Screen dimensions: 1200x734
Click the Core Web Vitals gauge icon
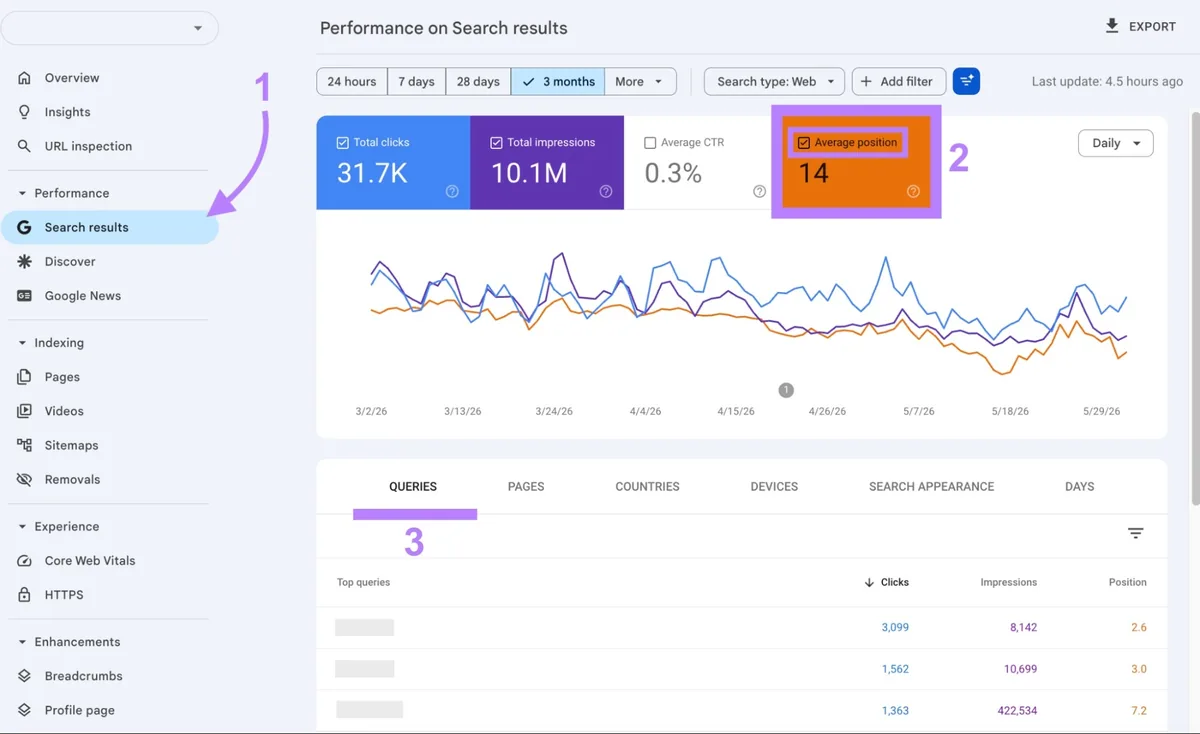click(24, 561)
